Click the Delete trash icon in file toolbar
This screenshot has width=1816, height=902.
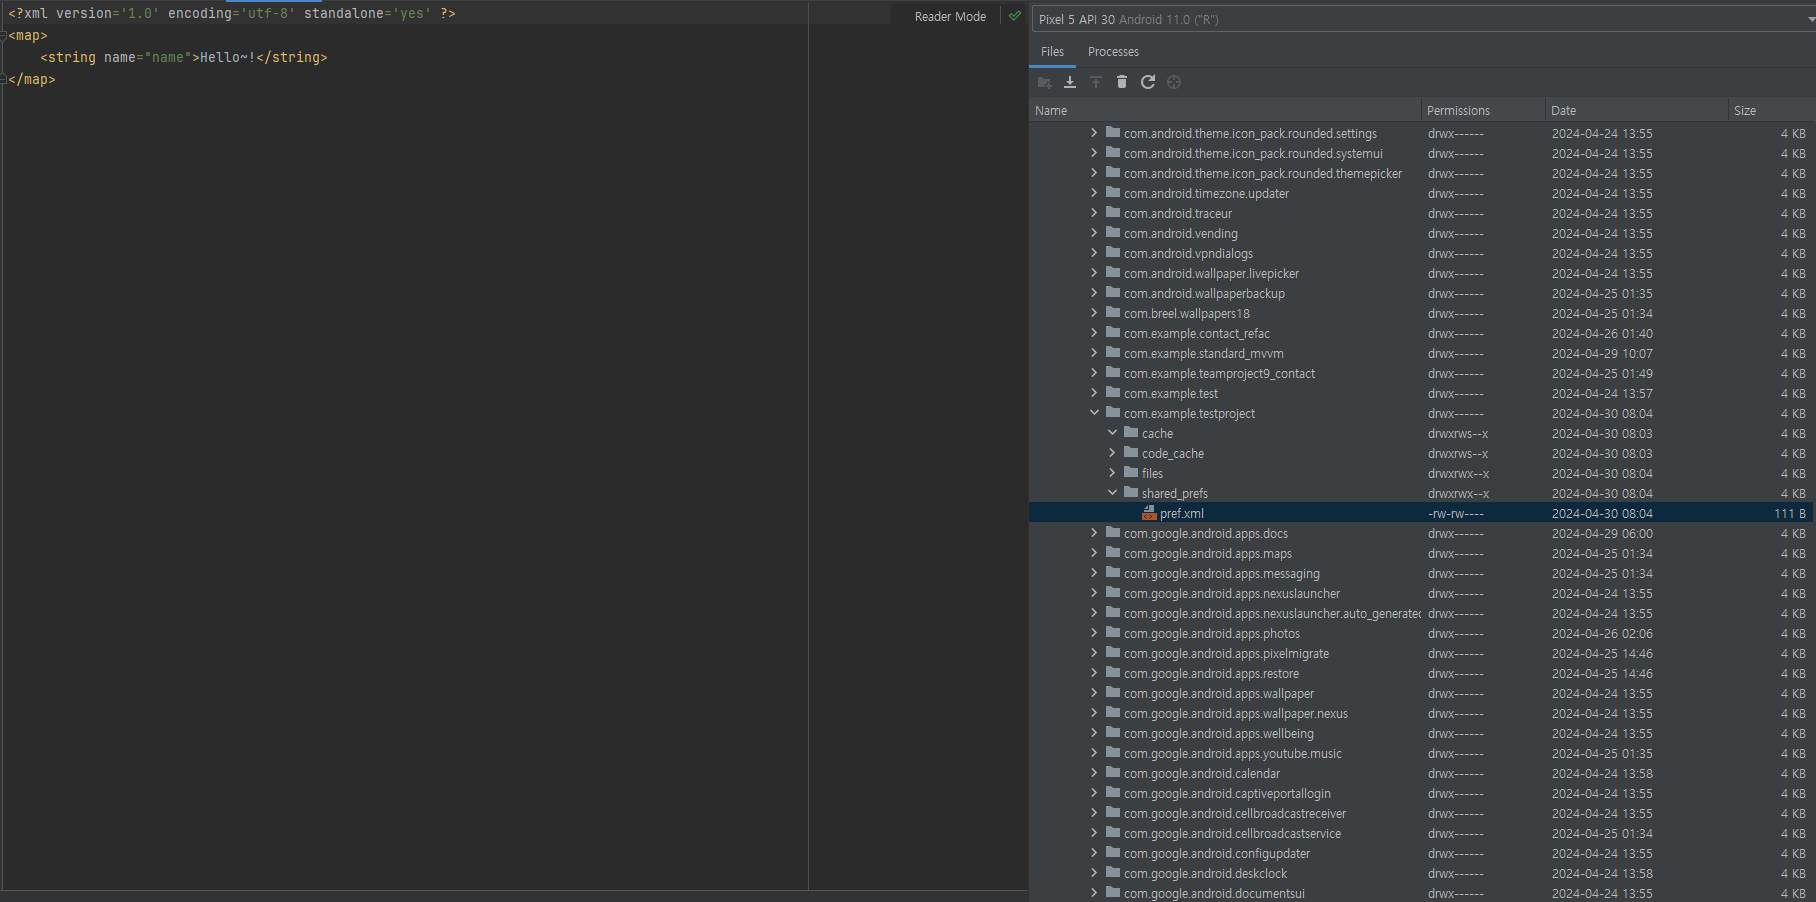click(1122, 82)
